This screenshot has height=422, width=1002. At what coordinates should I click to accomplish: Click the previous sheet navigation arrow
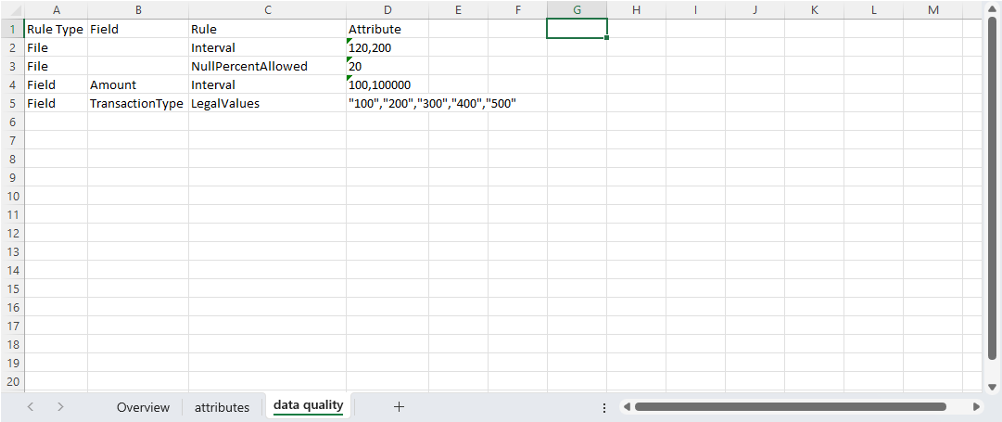[31, 407]
